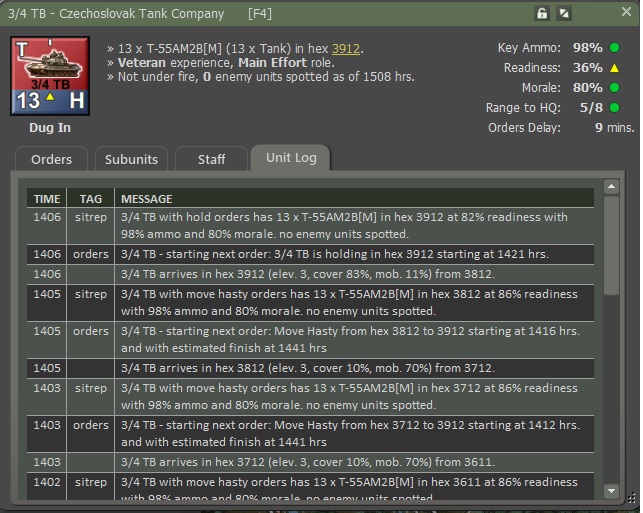This screenshot has width=643, height=513.
Task: Click the Orders Delay 9 mins value
Action: pyautogui.click(x=614, y=128)
